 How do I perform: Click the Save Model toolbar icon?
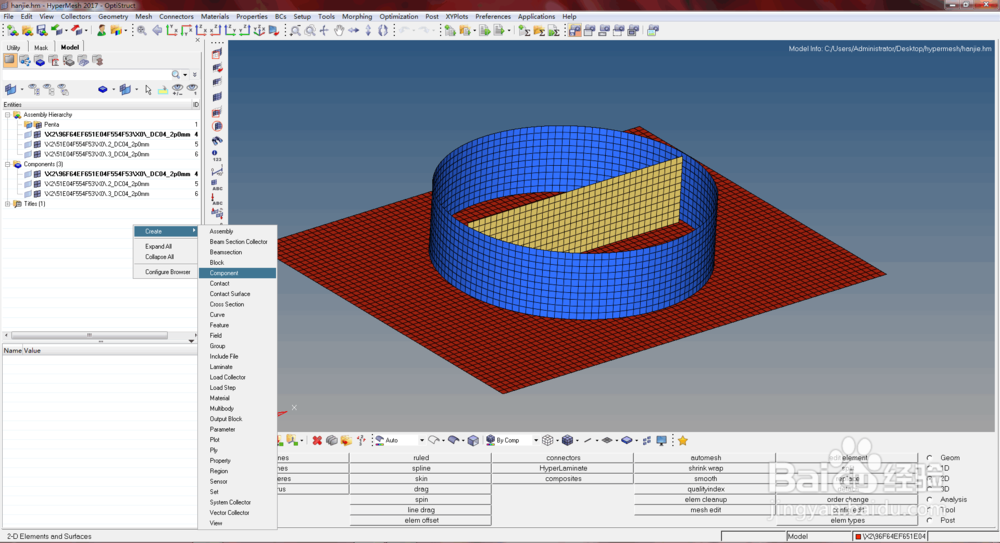[41, 30]
